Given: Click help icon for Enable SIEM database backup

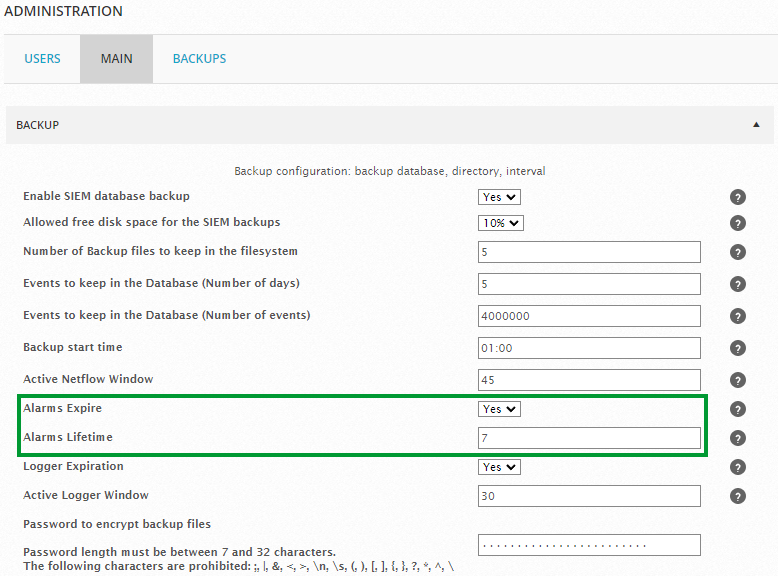Looking at the screenshot, I should click(738, 197).
